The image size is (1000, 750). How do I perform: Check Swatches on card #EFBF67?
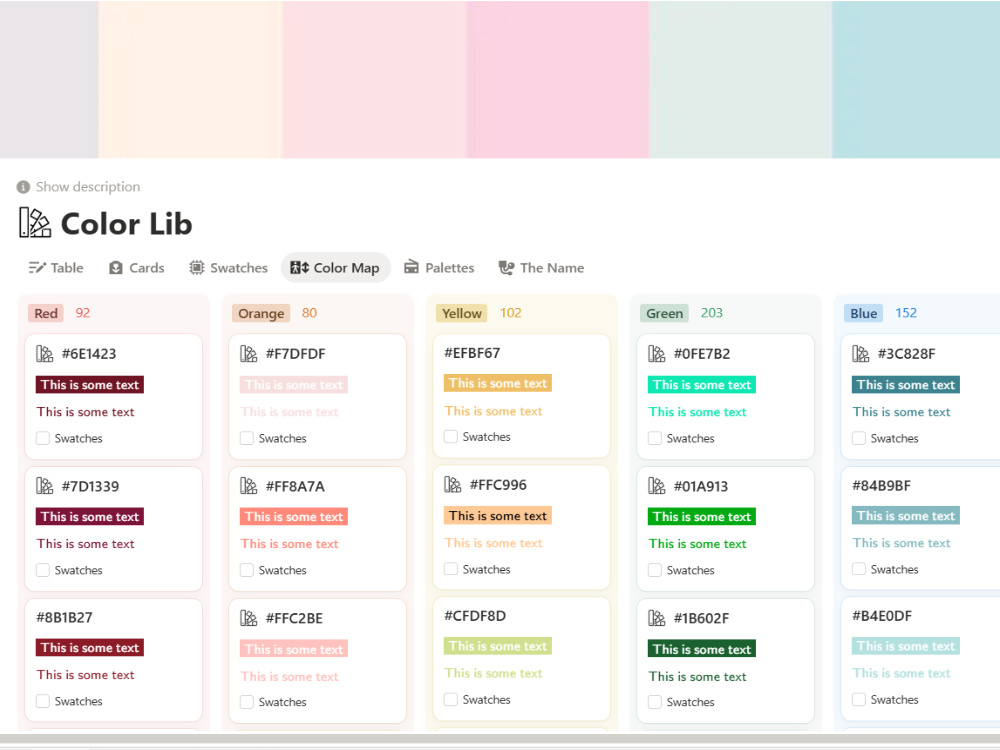(451, 437)
